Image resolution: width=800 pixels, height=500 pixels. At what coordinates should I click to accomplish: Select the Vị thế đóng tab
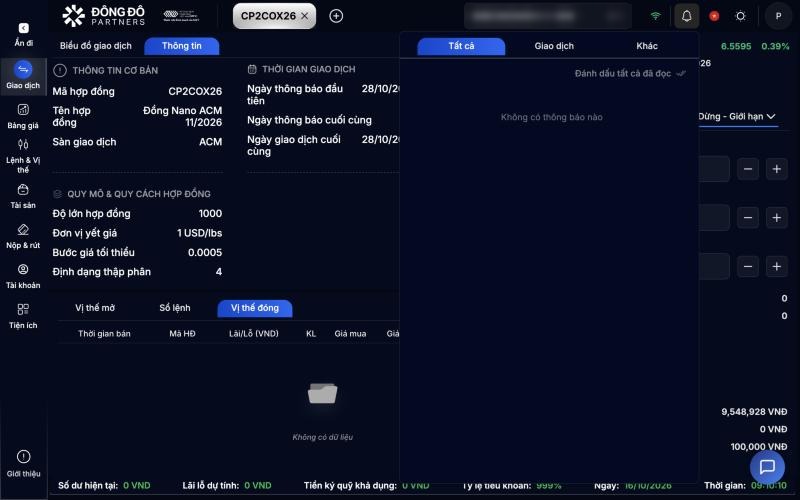(255, 308)
